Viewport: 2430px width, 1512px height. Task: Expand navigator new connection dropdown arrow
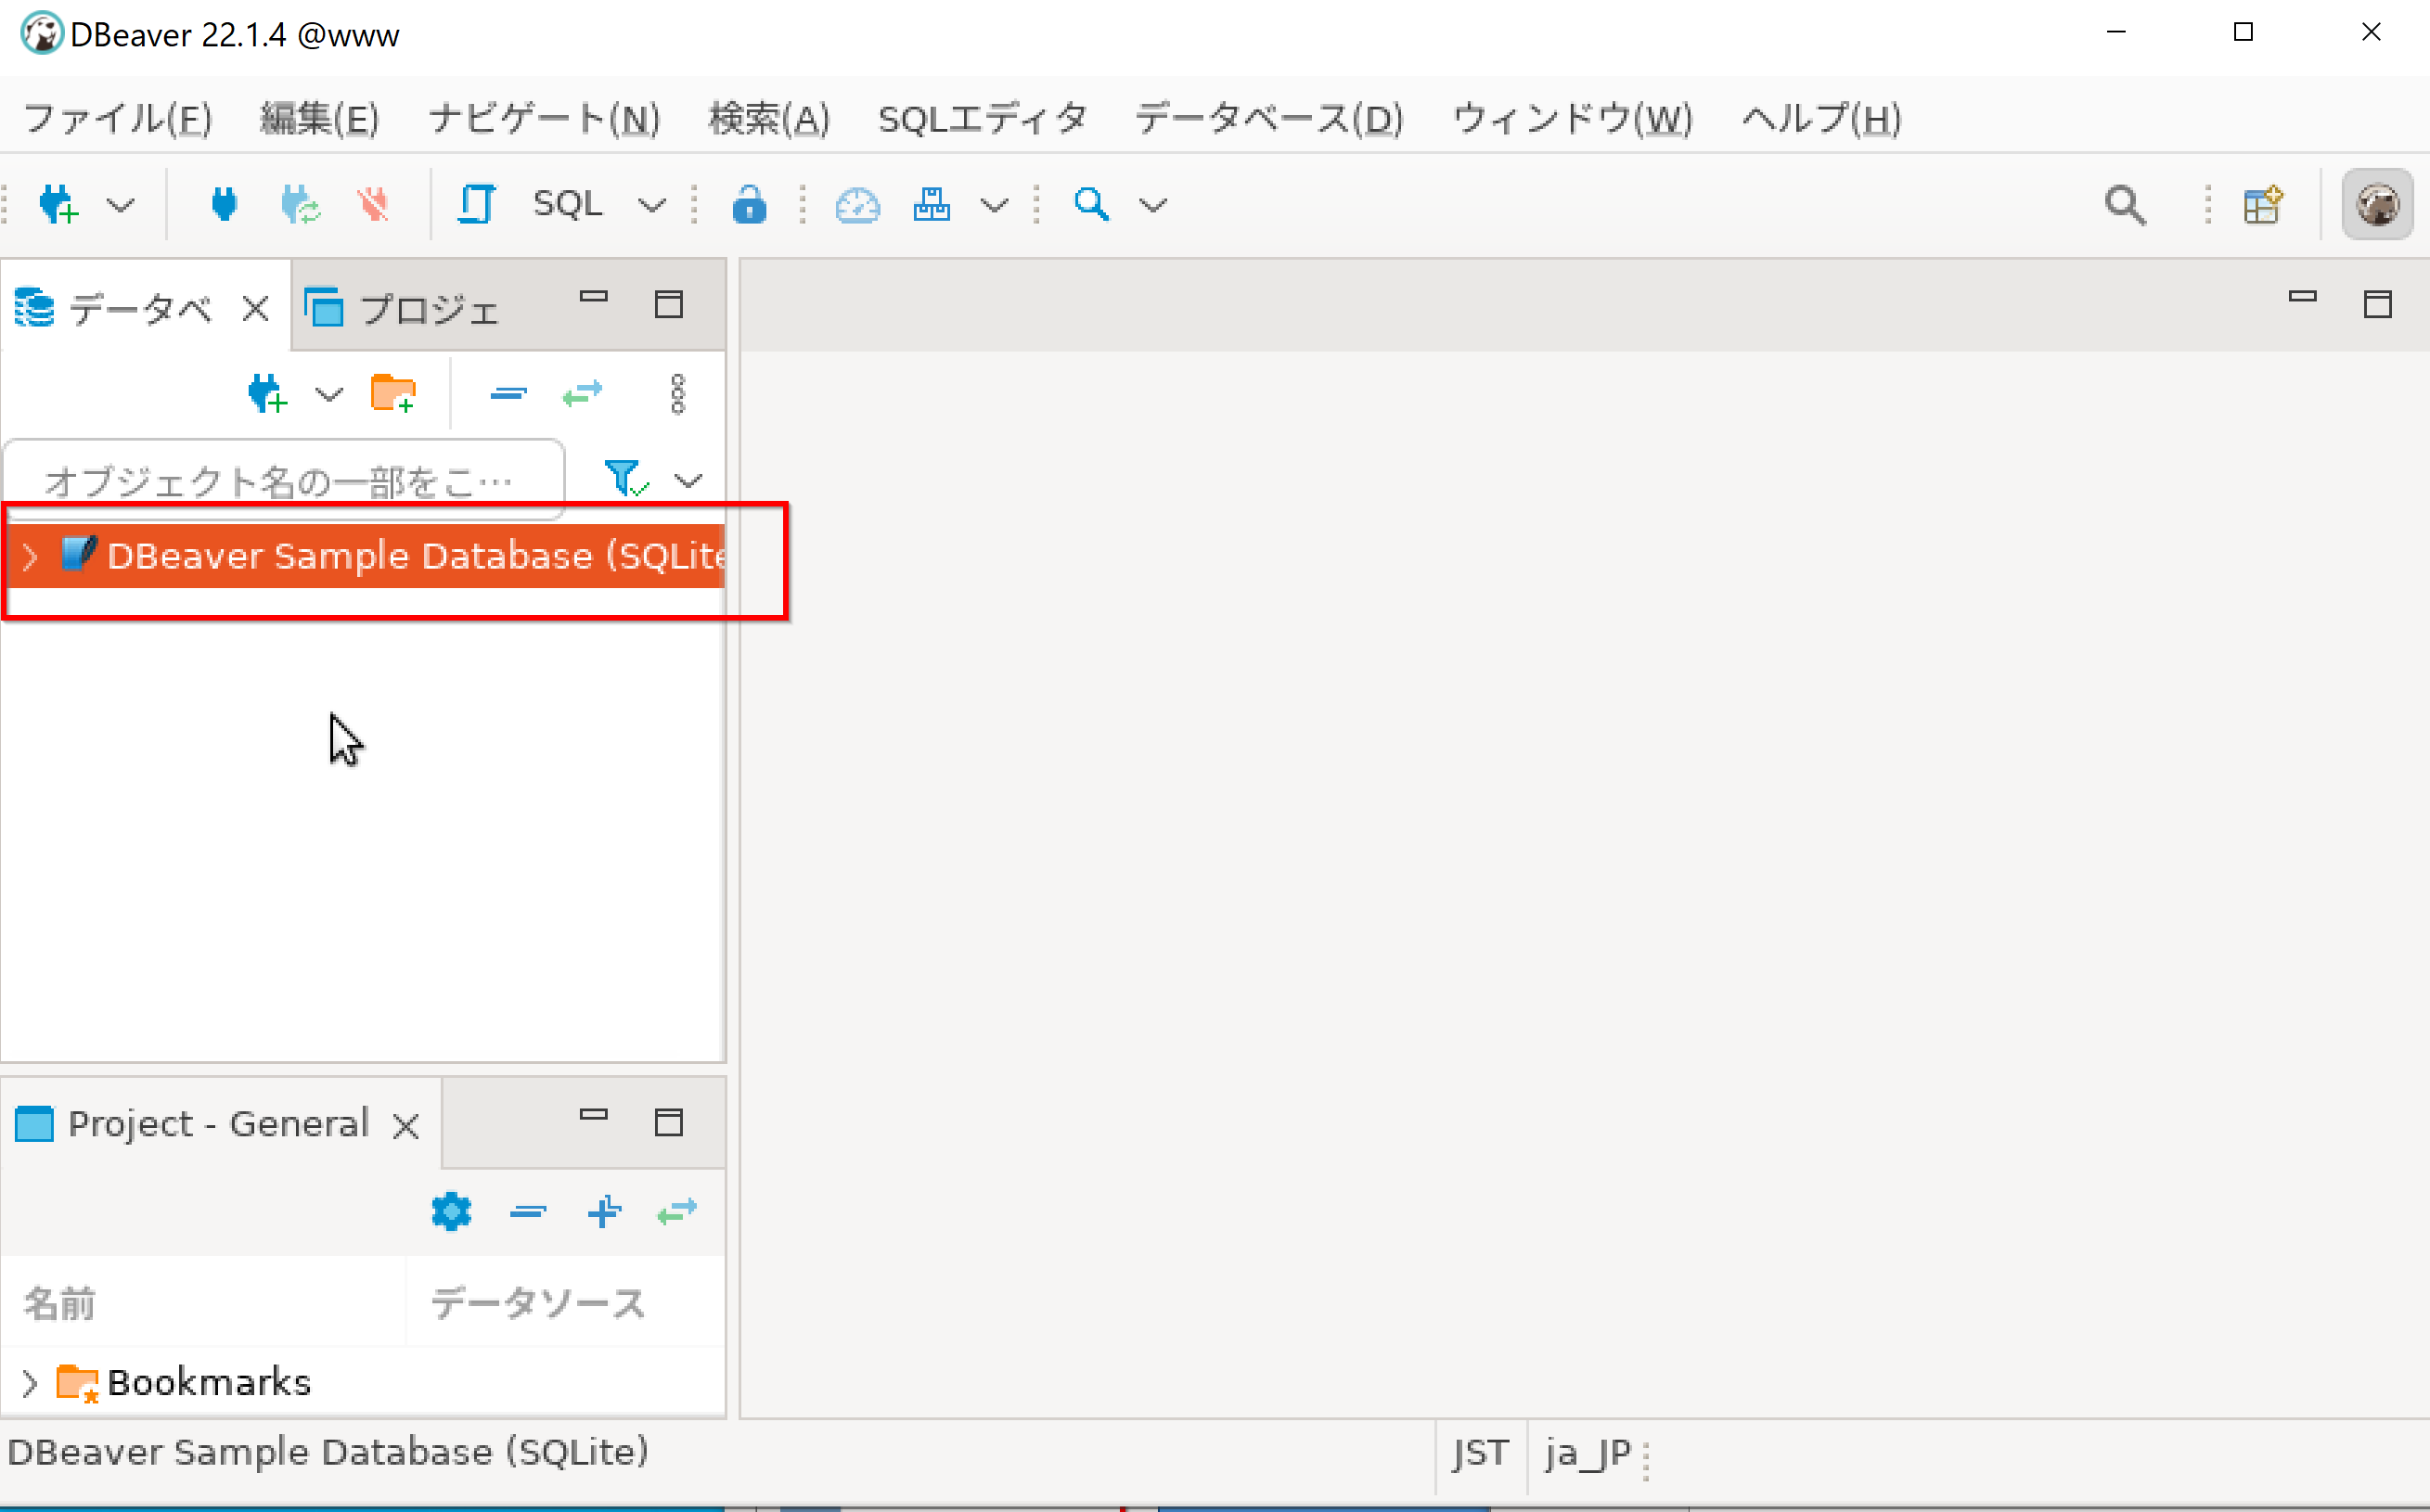(329, 395)
